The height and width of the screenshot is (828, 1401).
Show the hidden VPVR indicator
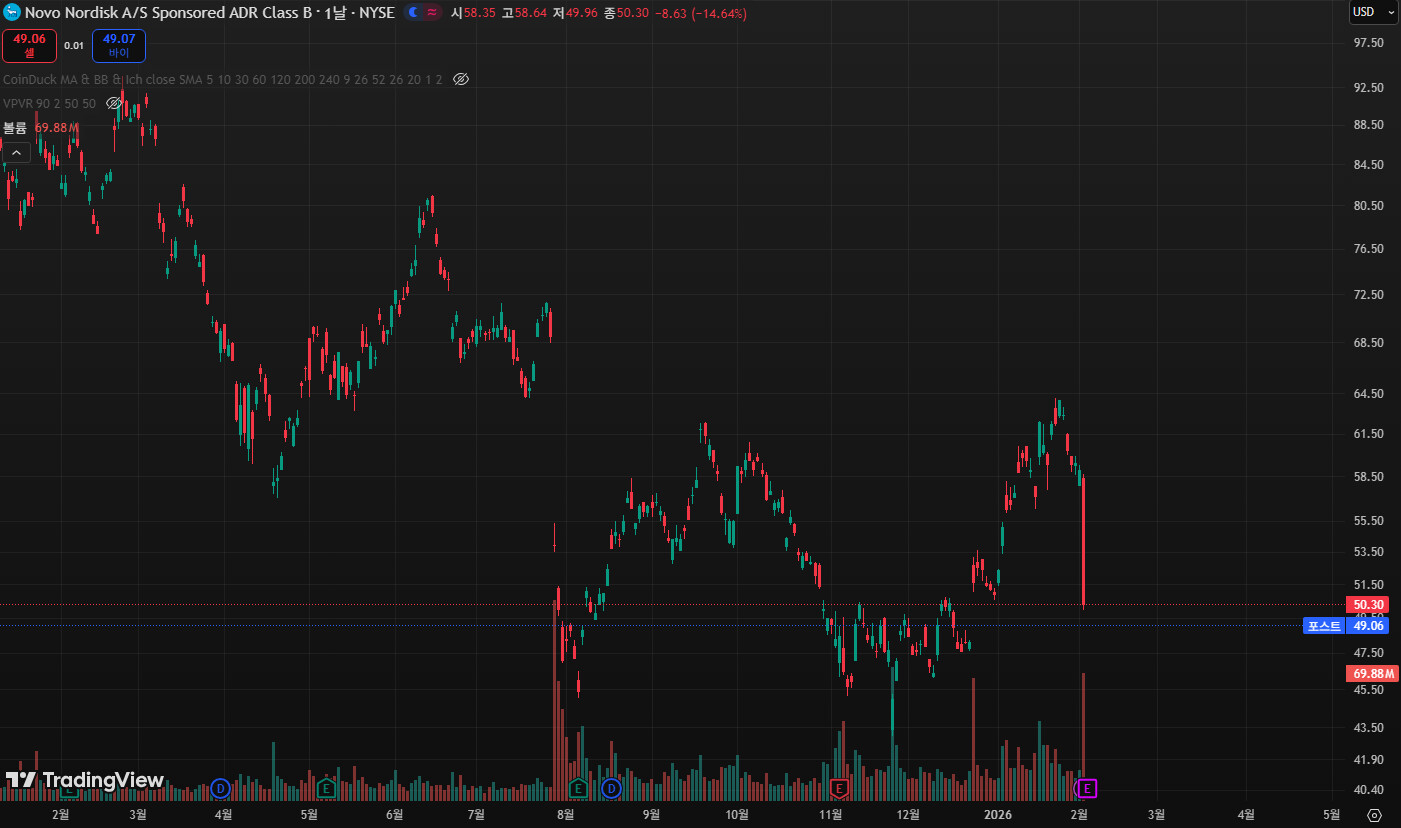click(x=114, y=103)
